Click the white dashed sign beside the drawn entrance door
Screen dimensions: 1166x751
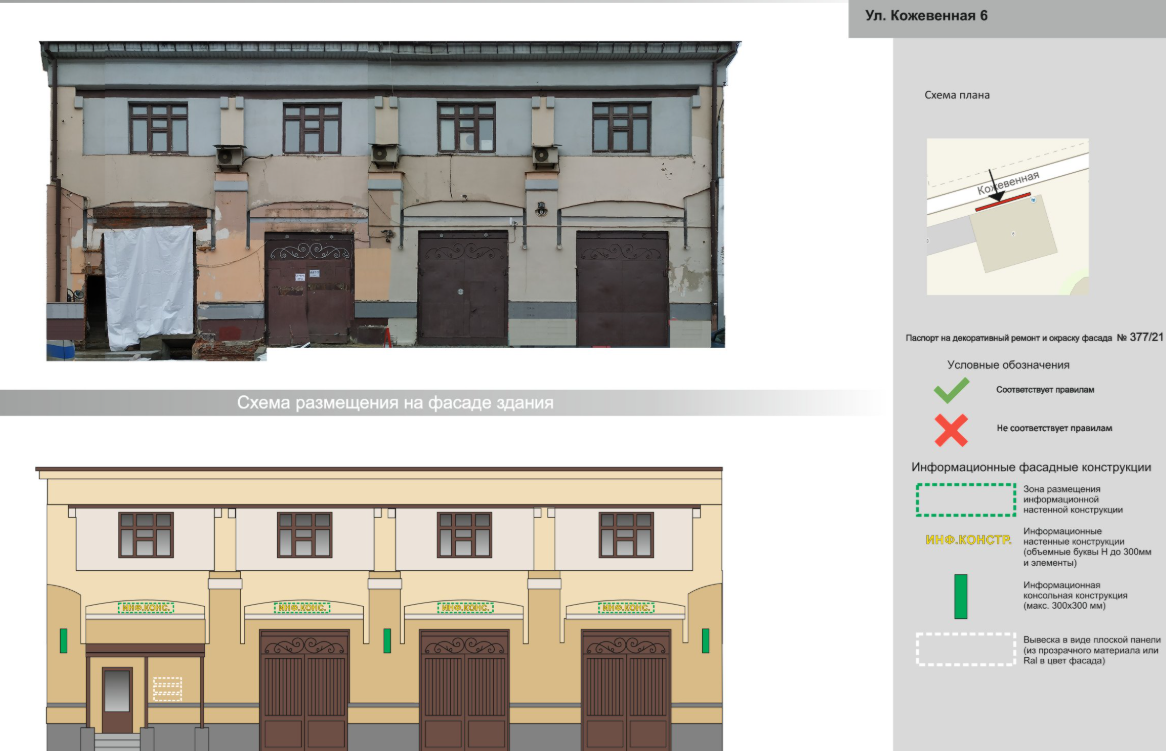167,688
